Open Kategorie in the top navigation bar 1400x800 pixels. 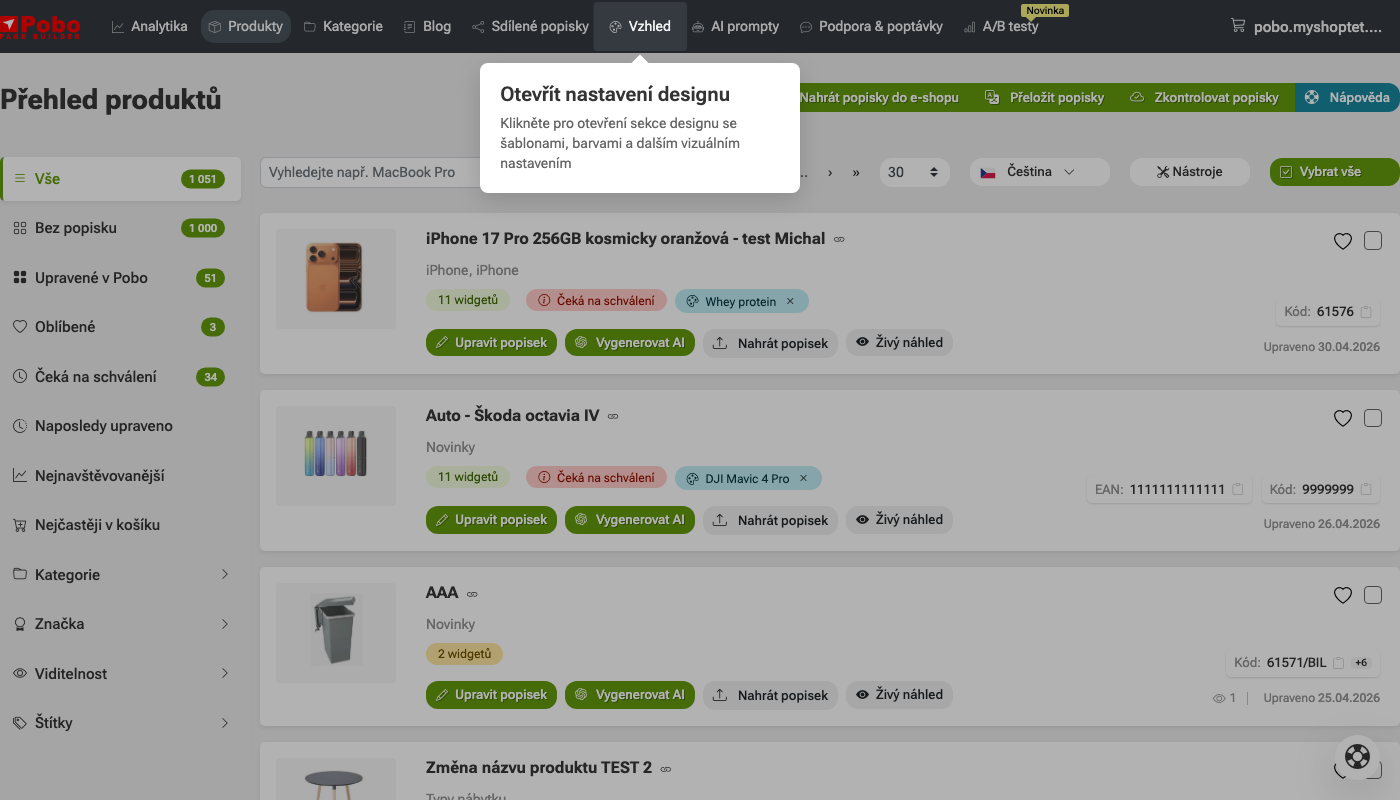(343, 27)
